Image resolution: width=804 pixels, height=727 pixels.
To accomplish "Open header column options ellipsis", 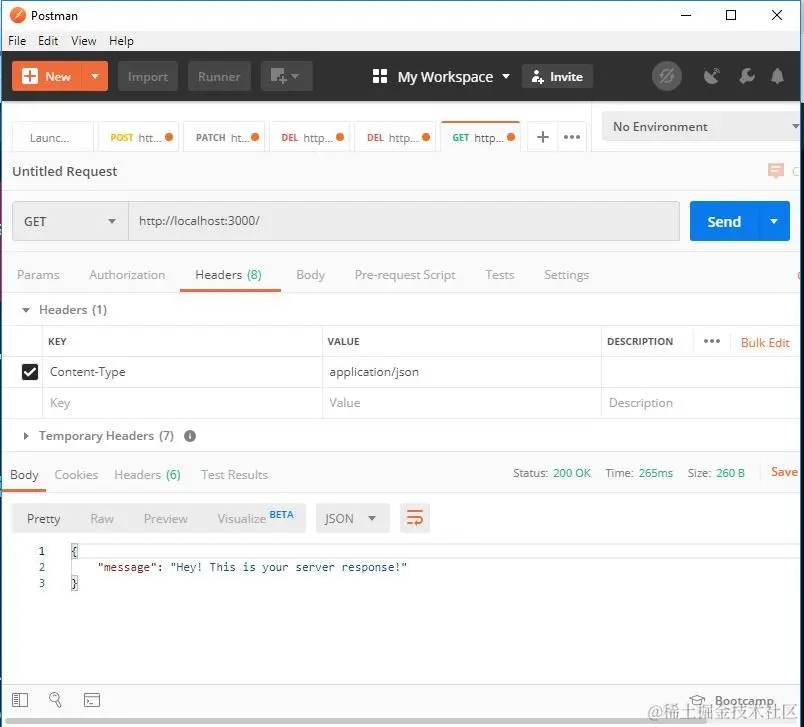I will click(x=712, y=341).
